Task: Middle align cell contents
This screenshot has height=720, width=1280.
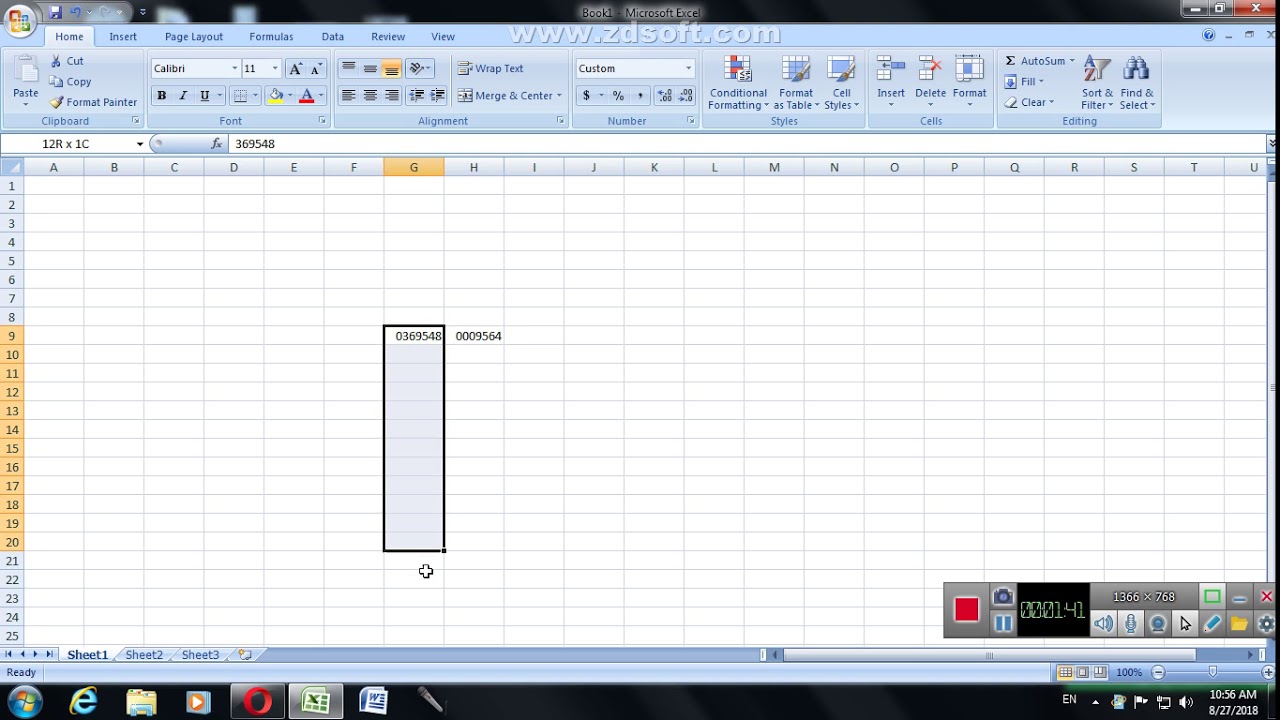Action: pos(370,69)
